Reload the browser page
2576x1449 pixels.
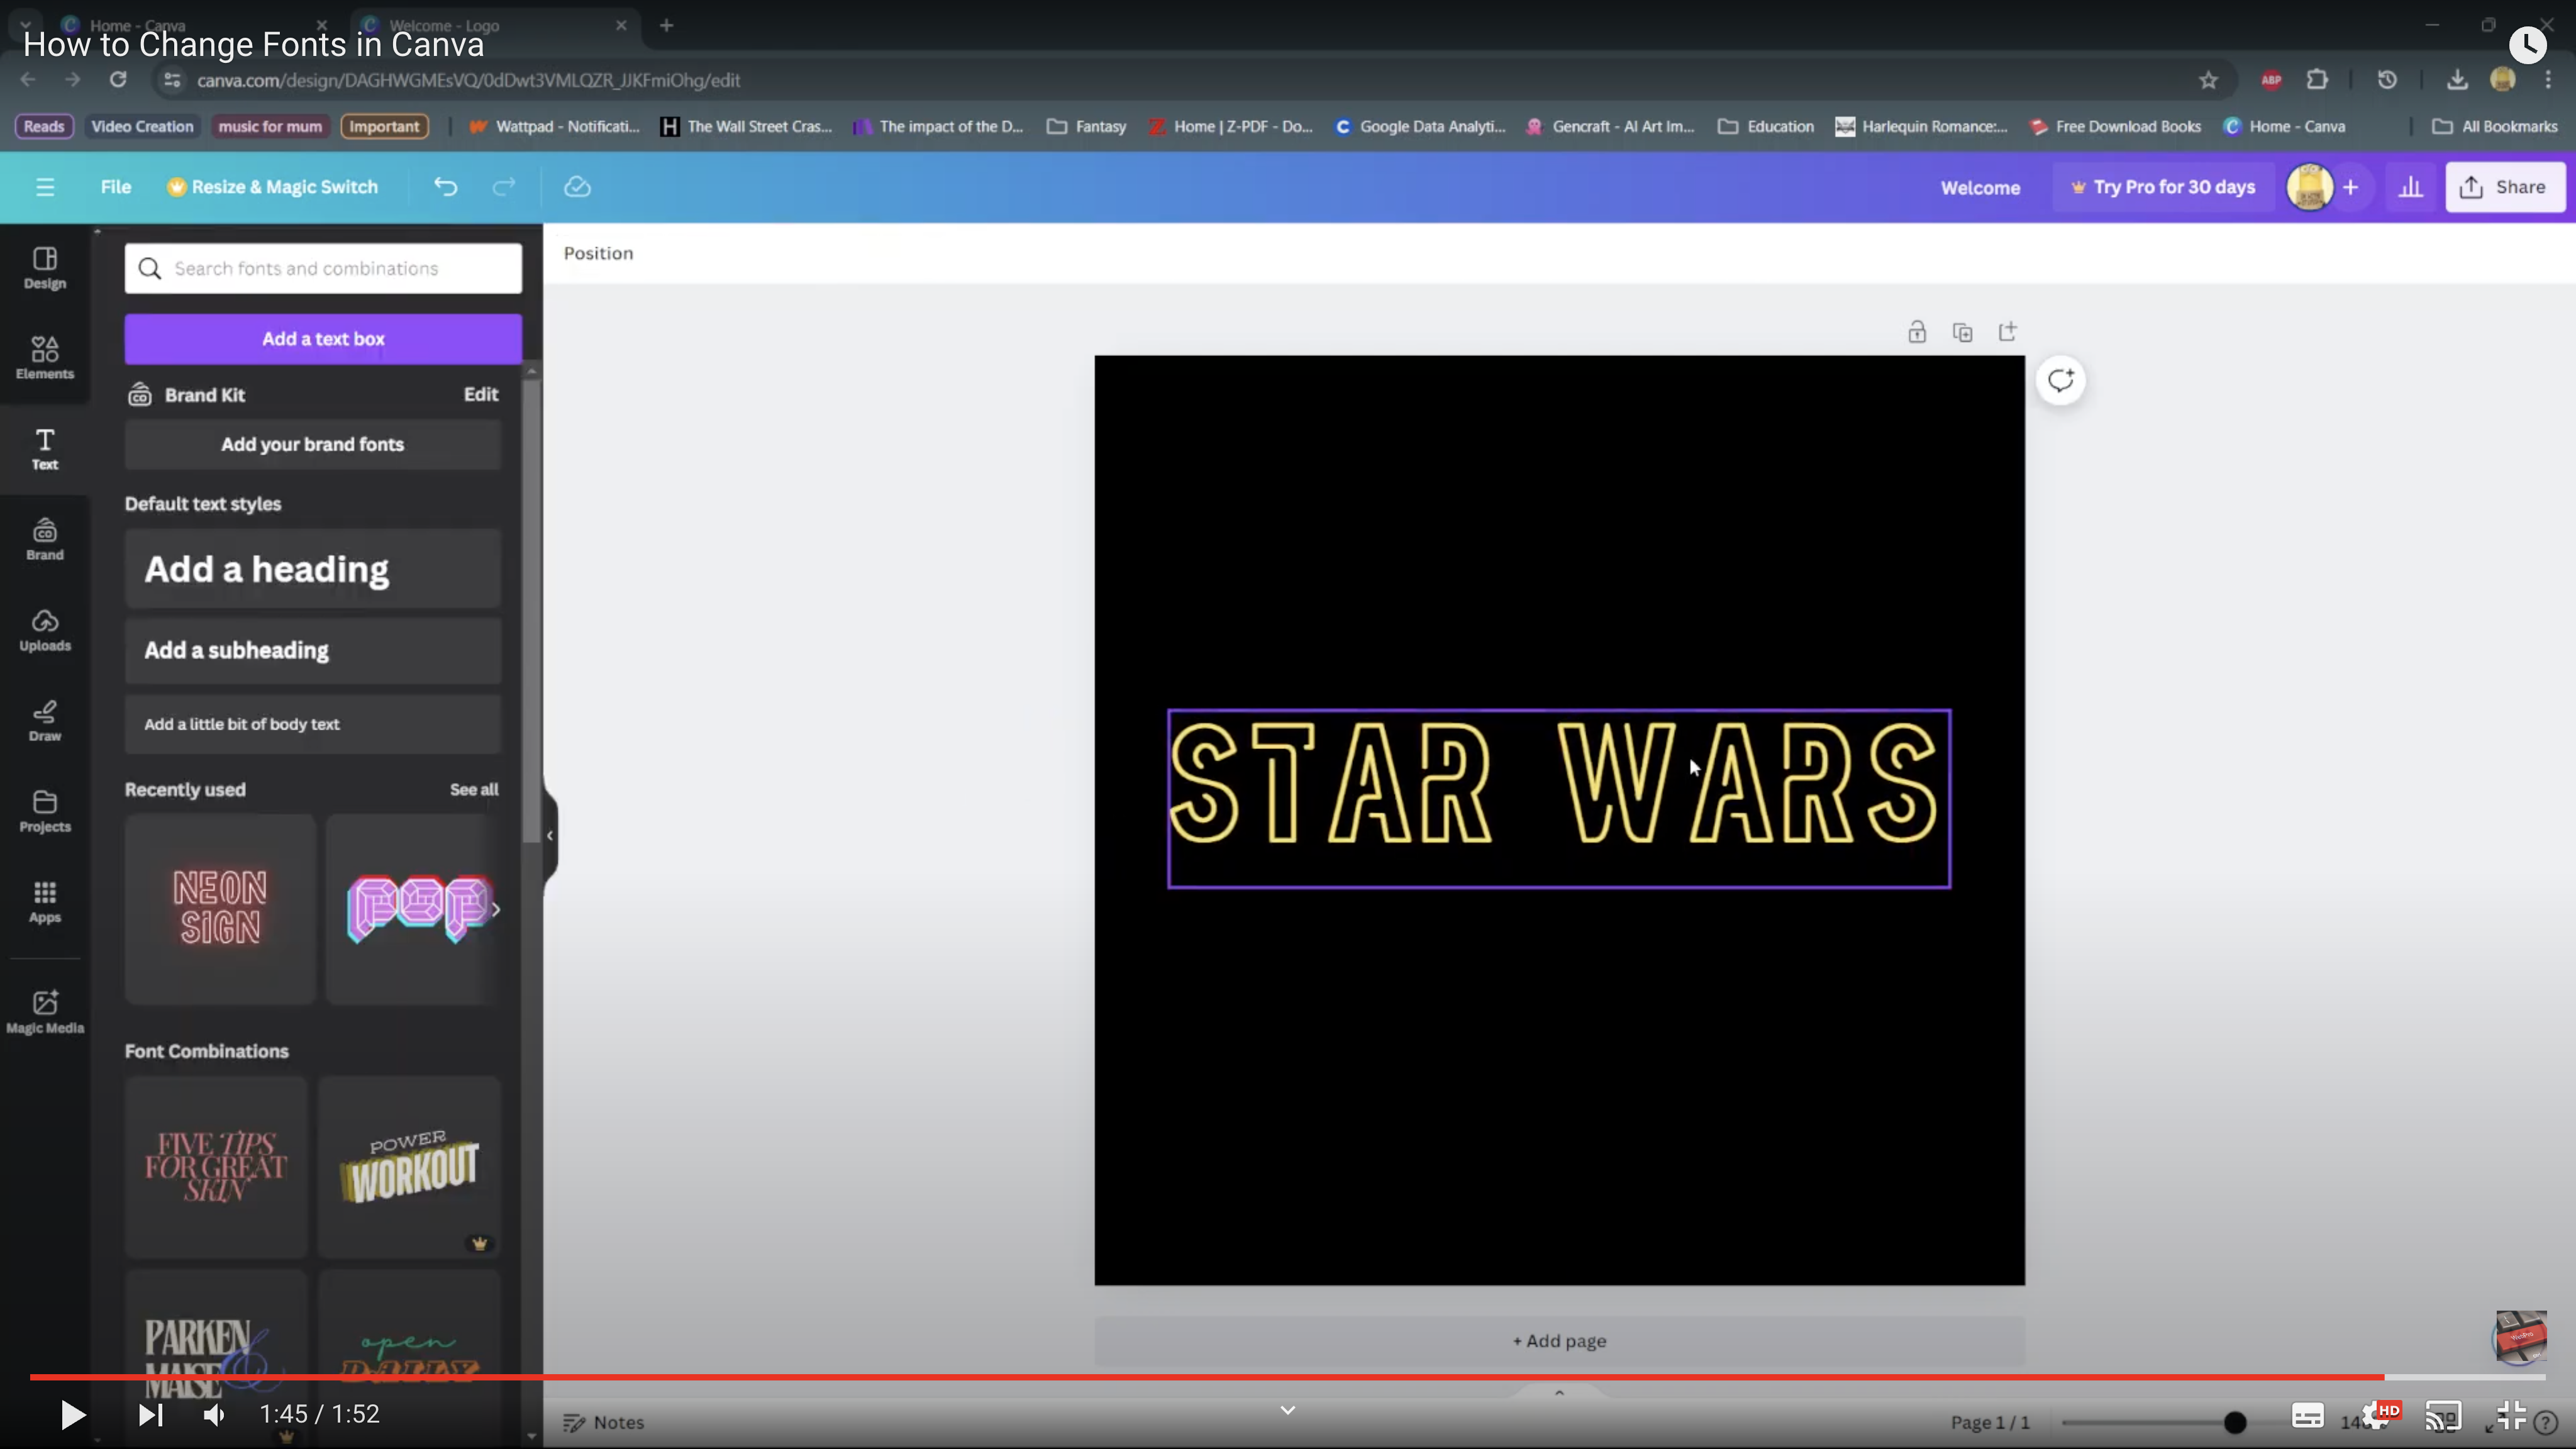pos(118,80)
